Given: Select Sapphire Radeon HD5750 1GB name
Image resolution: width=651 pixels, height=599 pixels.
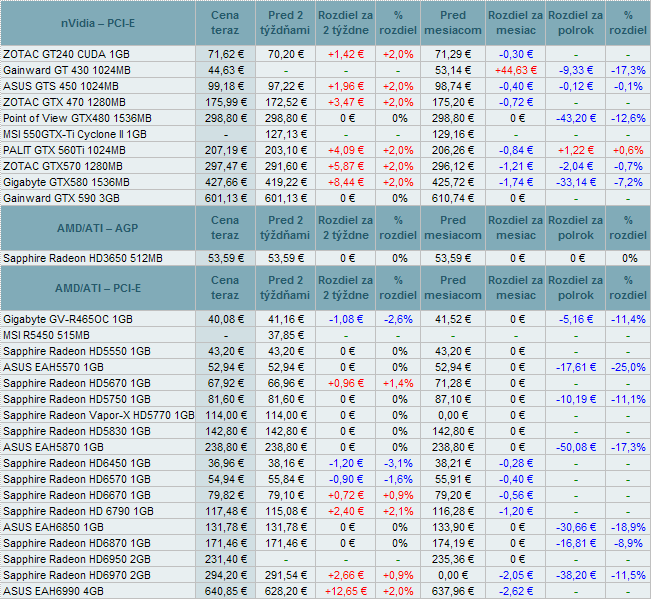Looking at the screenshot, I should (x=77, y=399).
